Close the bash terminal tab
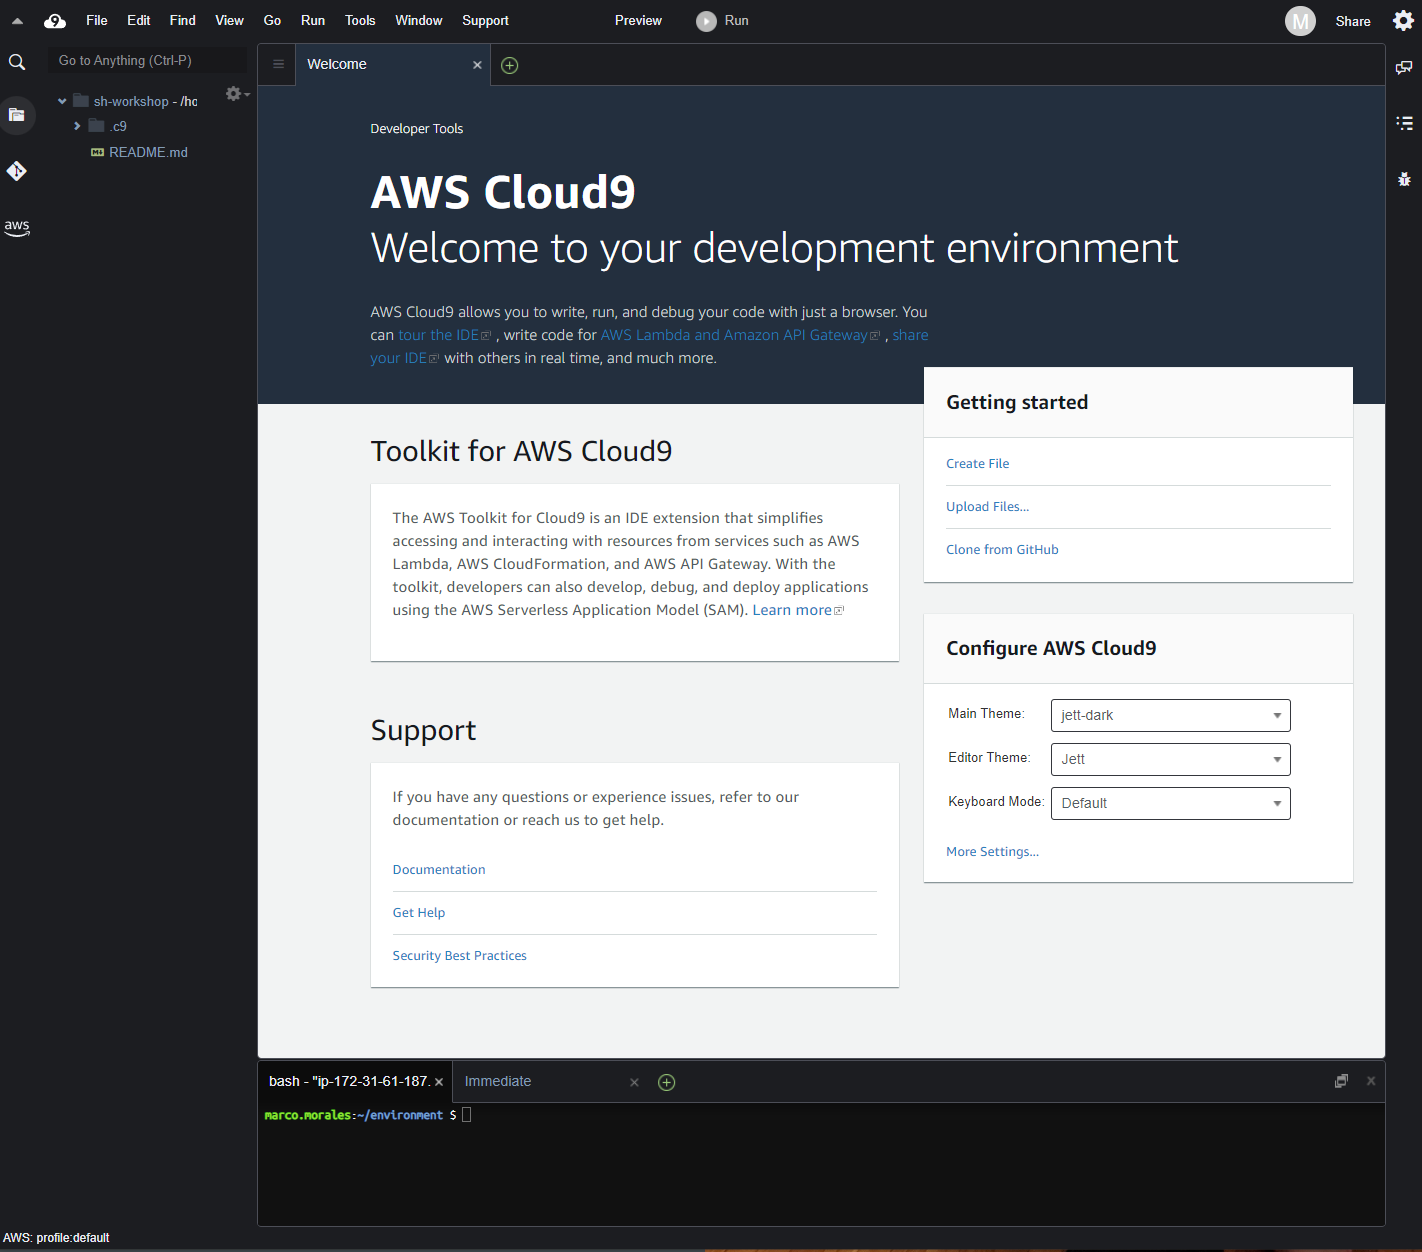 point(439,1082)
